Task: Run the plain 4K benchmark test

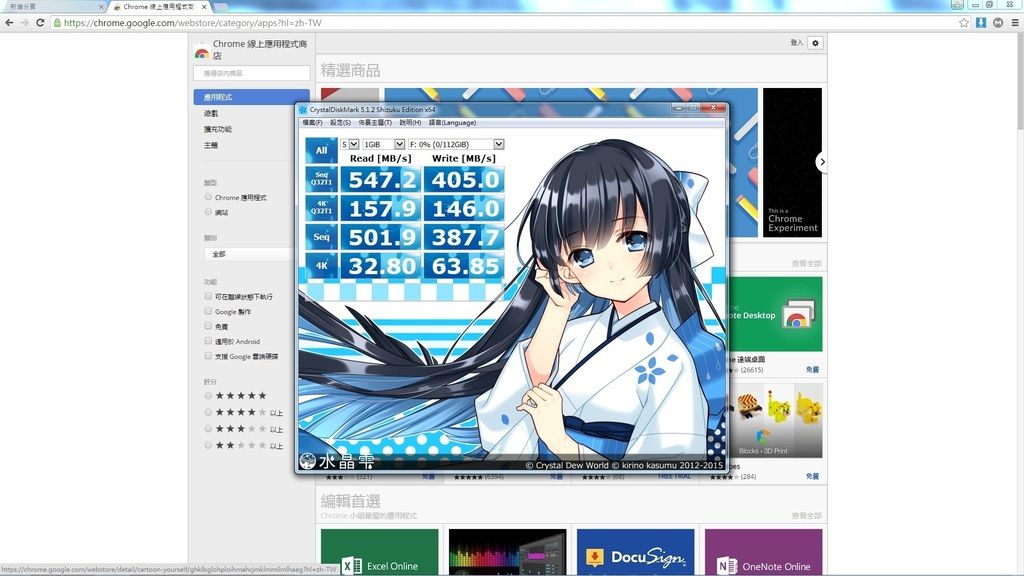Action: coord(321,265)
